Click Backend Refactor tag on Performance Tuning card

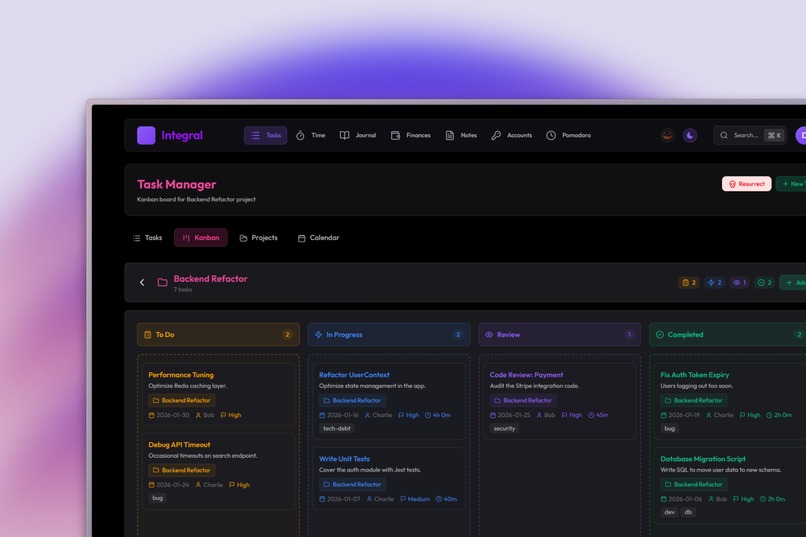[182, 400]
